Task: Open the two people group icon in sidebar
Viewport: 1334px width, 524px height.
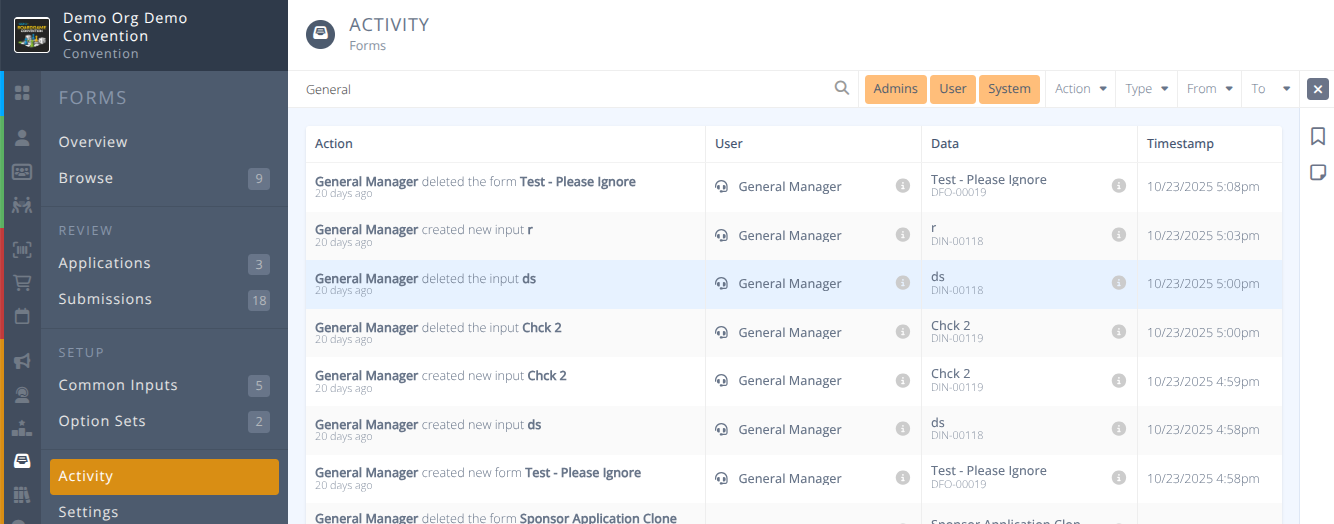Action: coord(22,205)
